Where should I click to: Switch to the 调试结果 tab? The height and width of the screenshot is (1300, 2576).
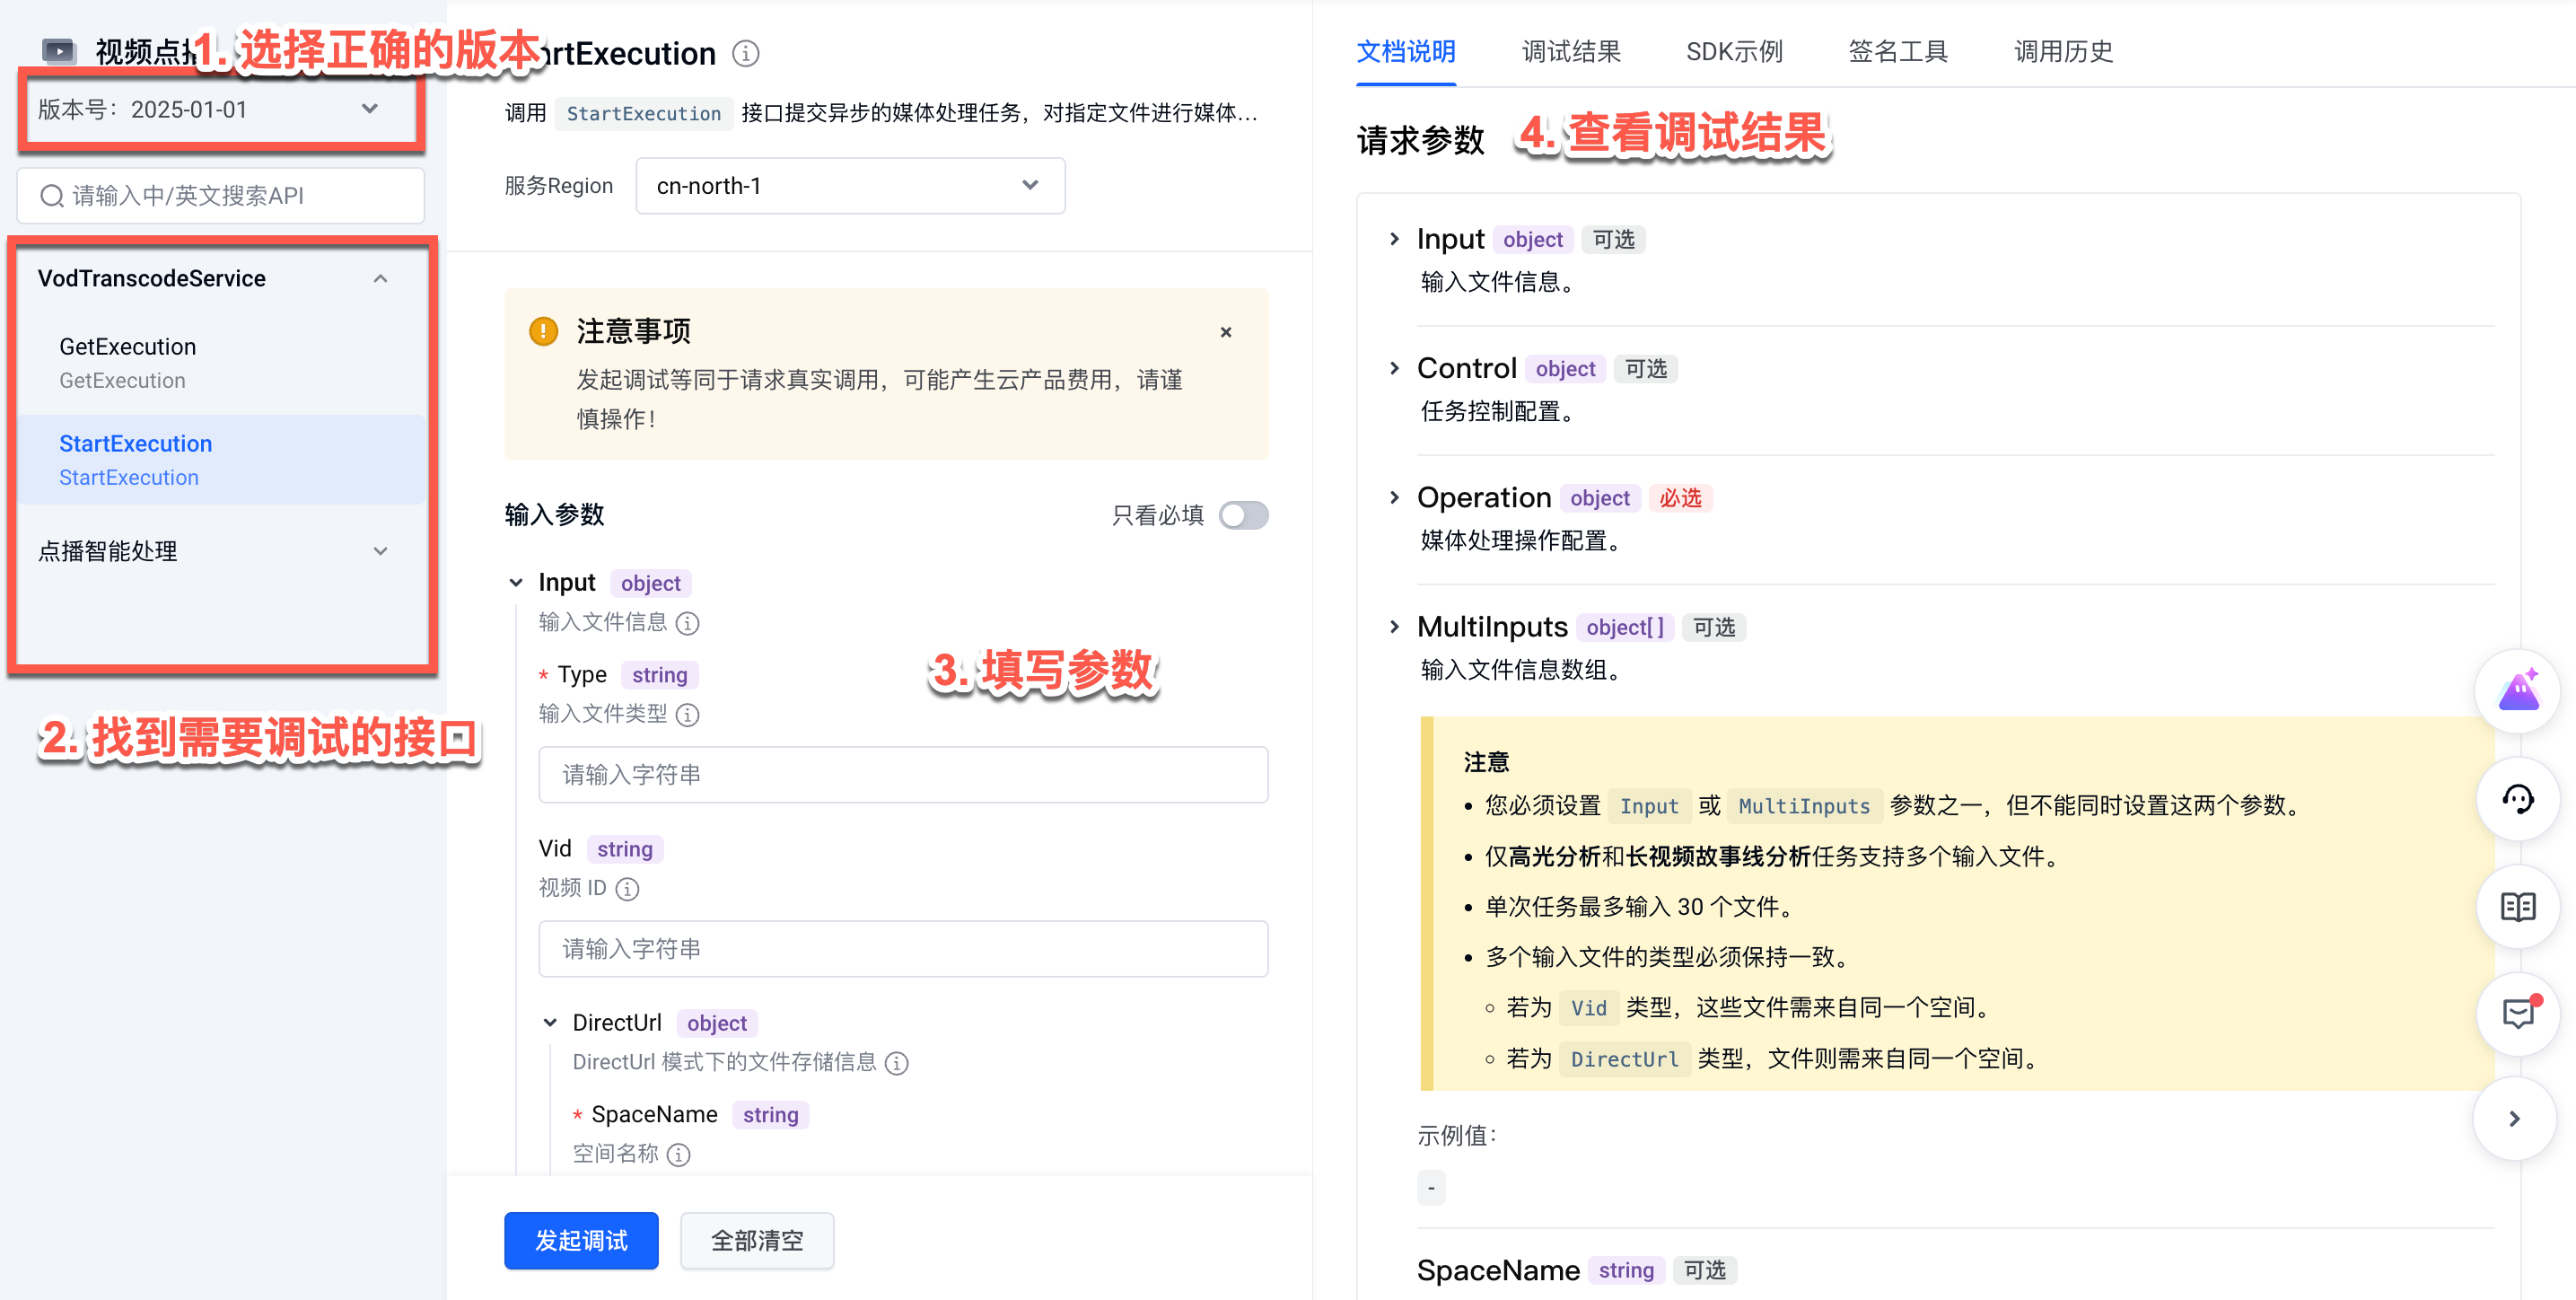pyautogui.click(x=1570, y=51)
